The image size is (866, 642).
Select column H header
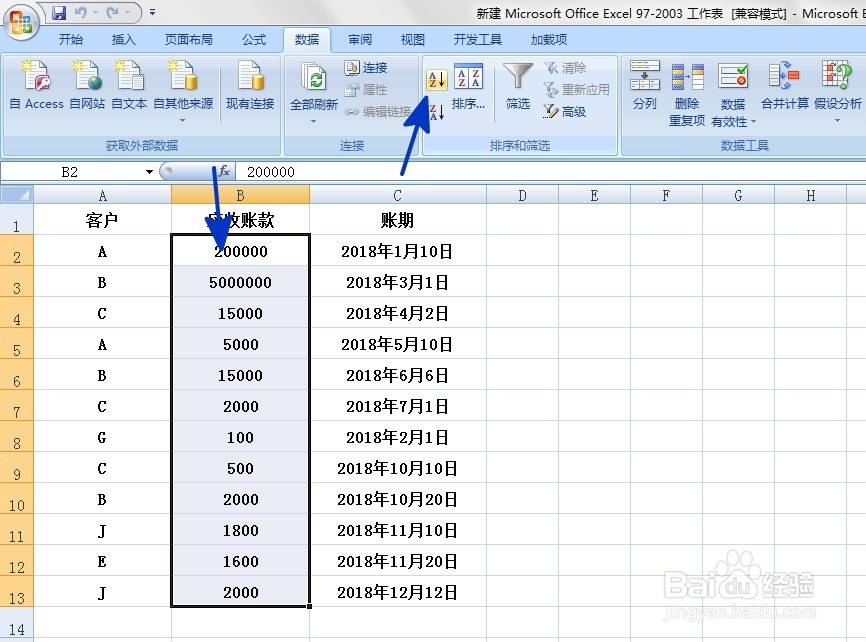(810, 195)
